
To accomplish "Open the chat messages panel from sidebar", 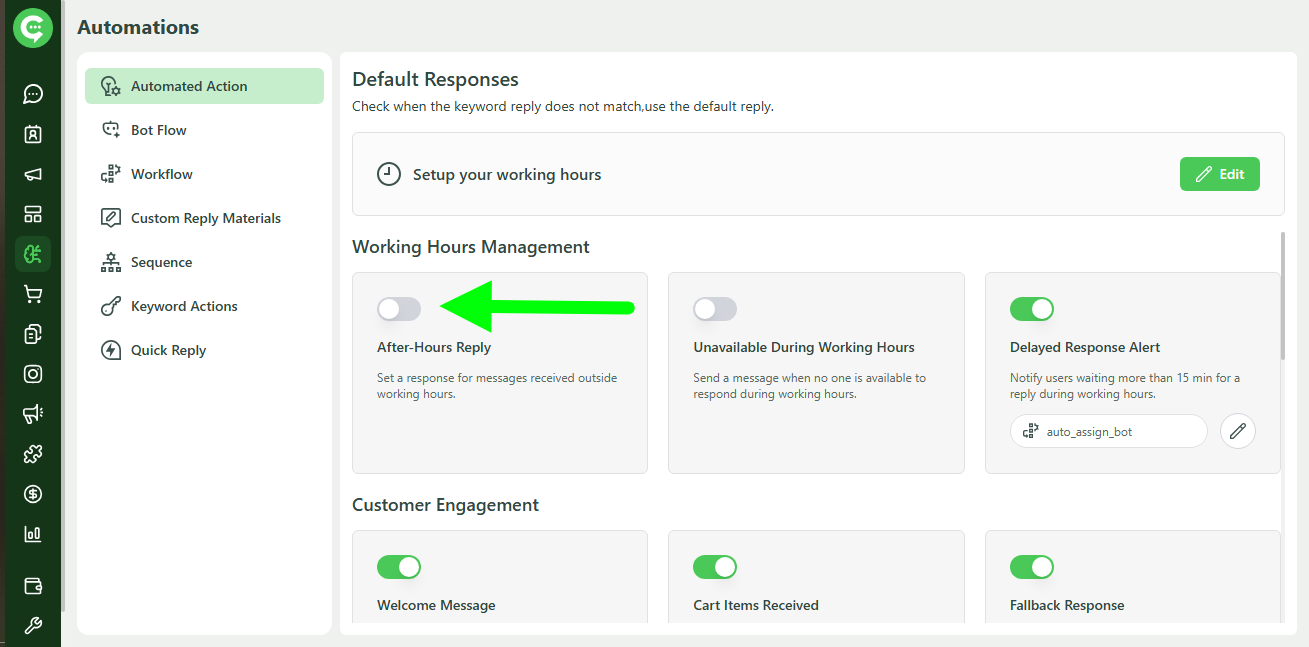I will [32, 93].
